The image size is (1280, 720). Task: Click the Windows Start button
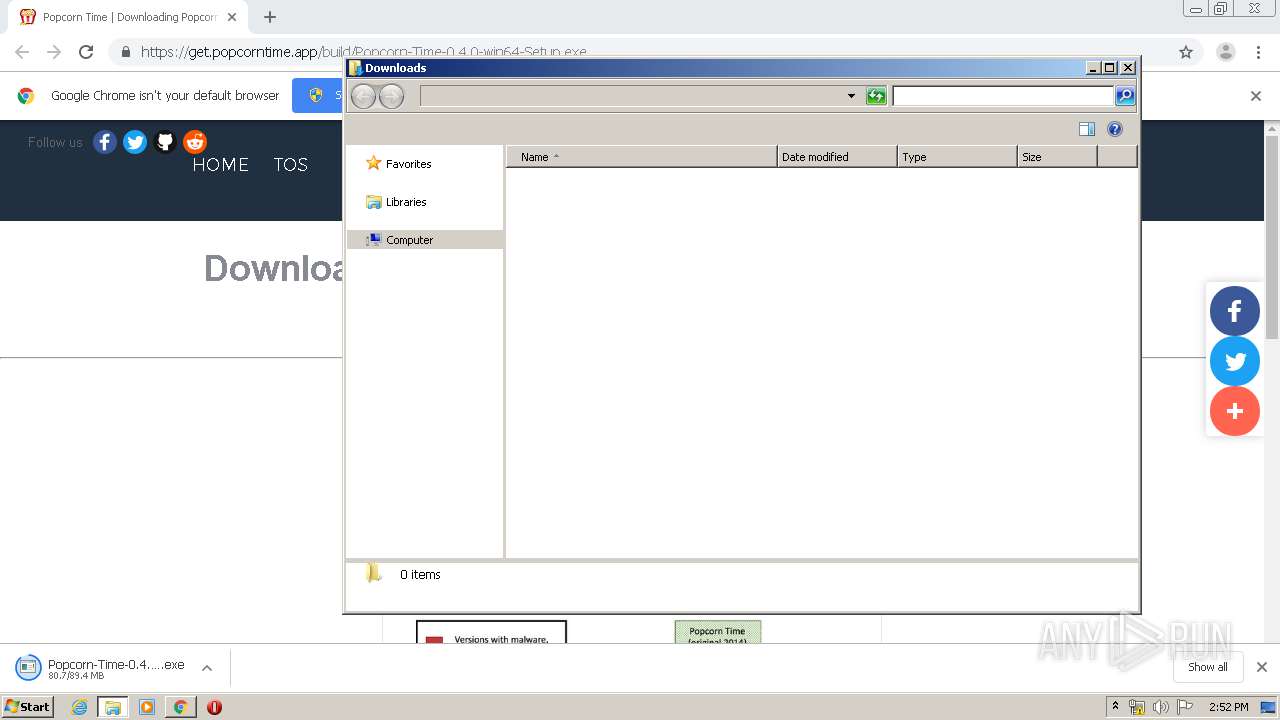28,707
